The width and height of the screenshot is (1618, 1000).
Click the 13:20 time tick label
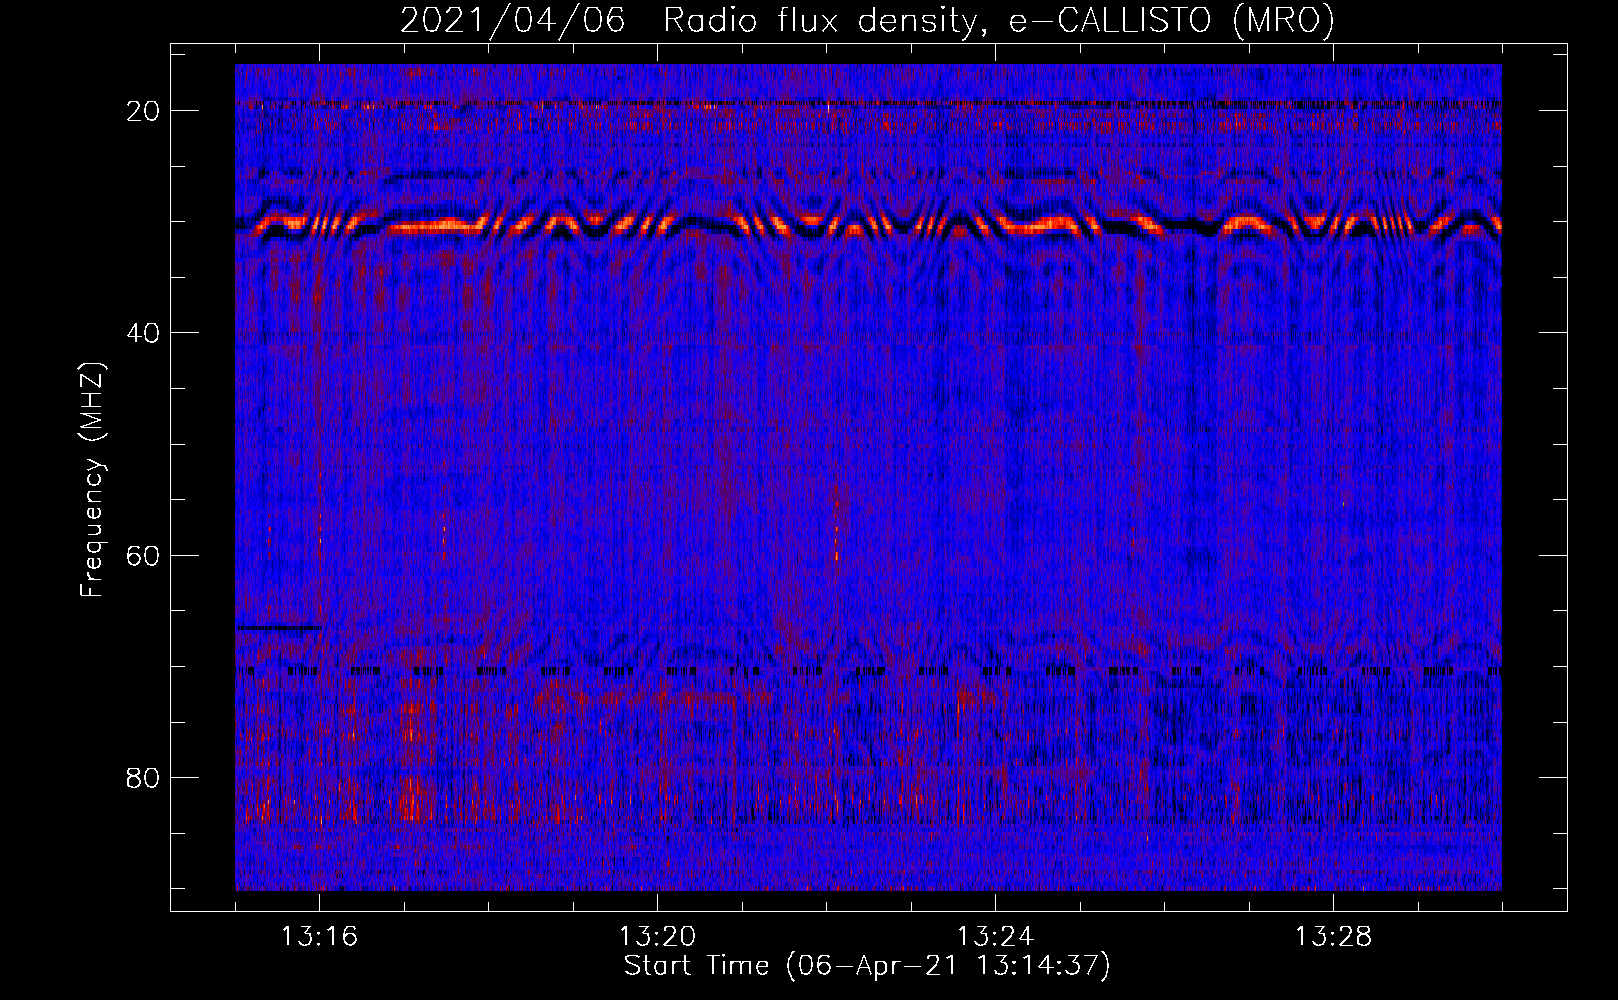click(x=657, y=937)
